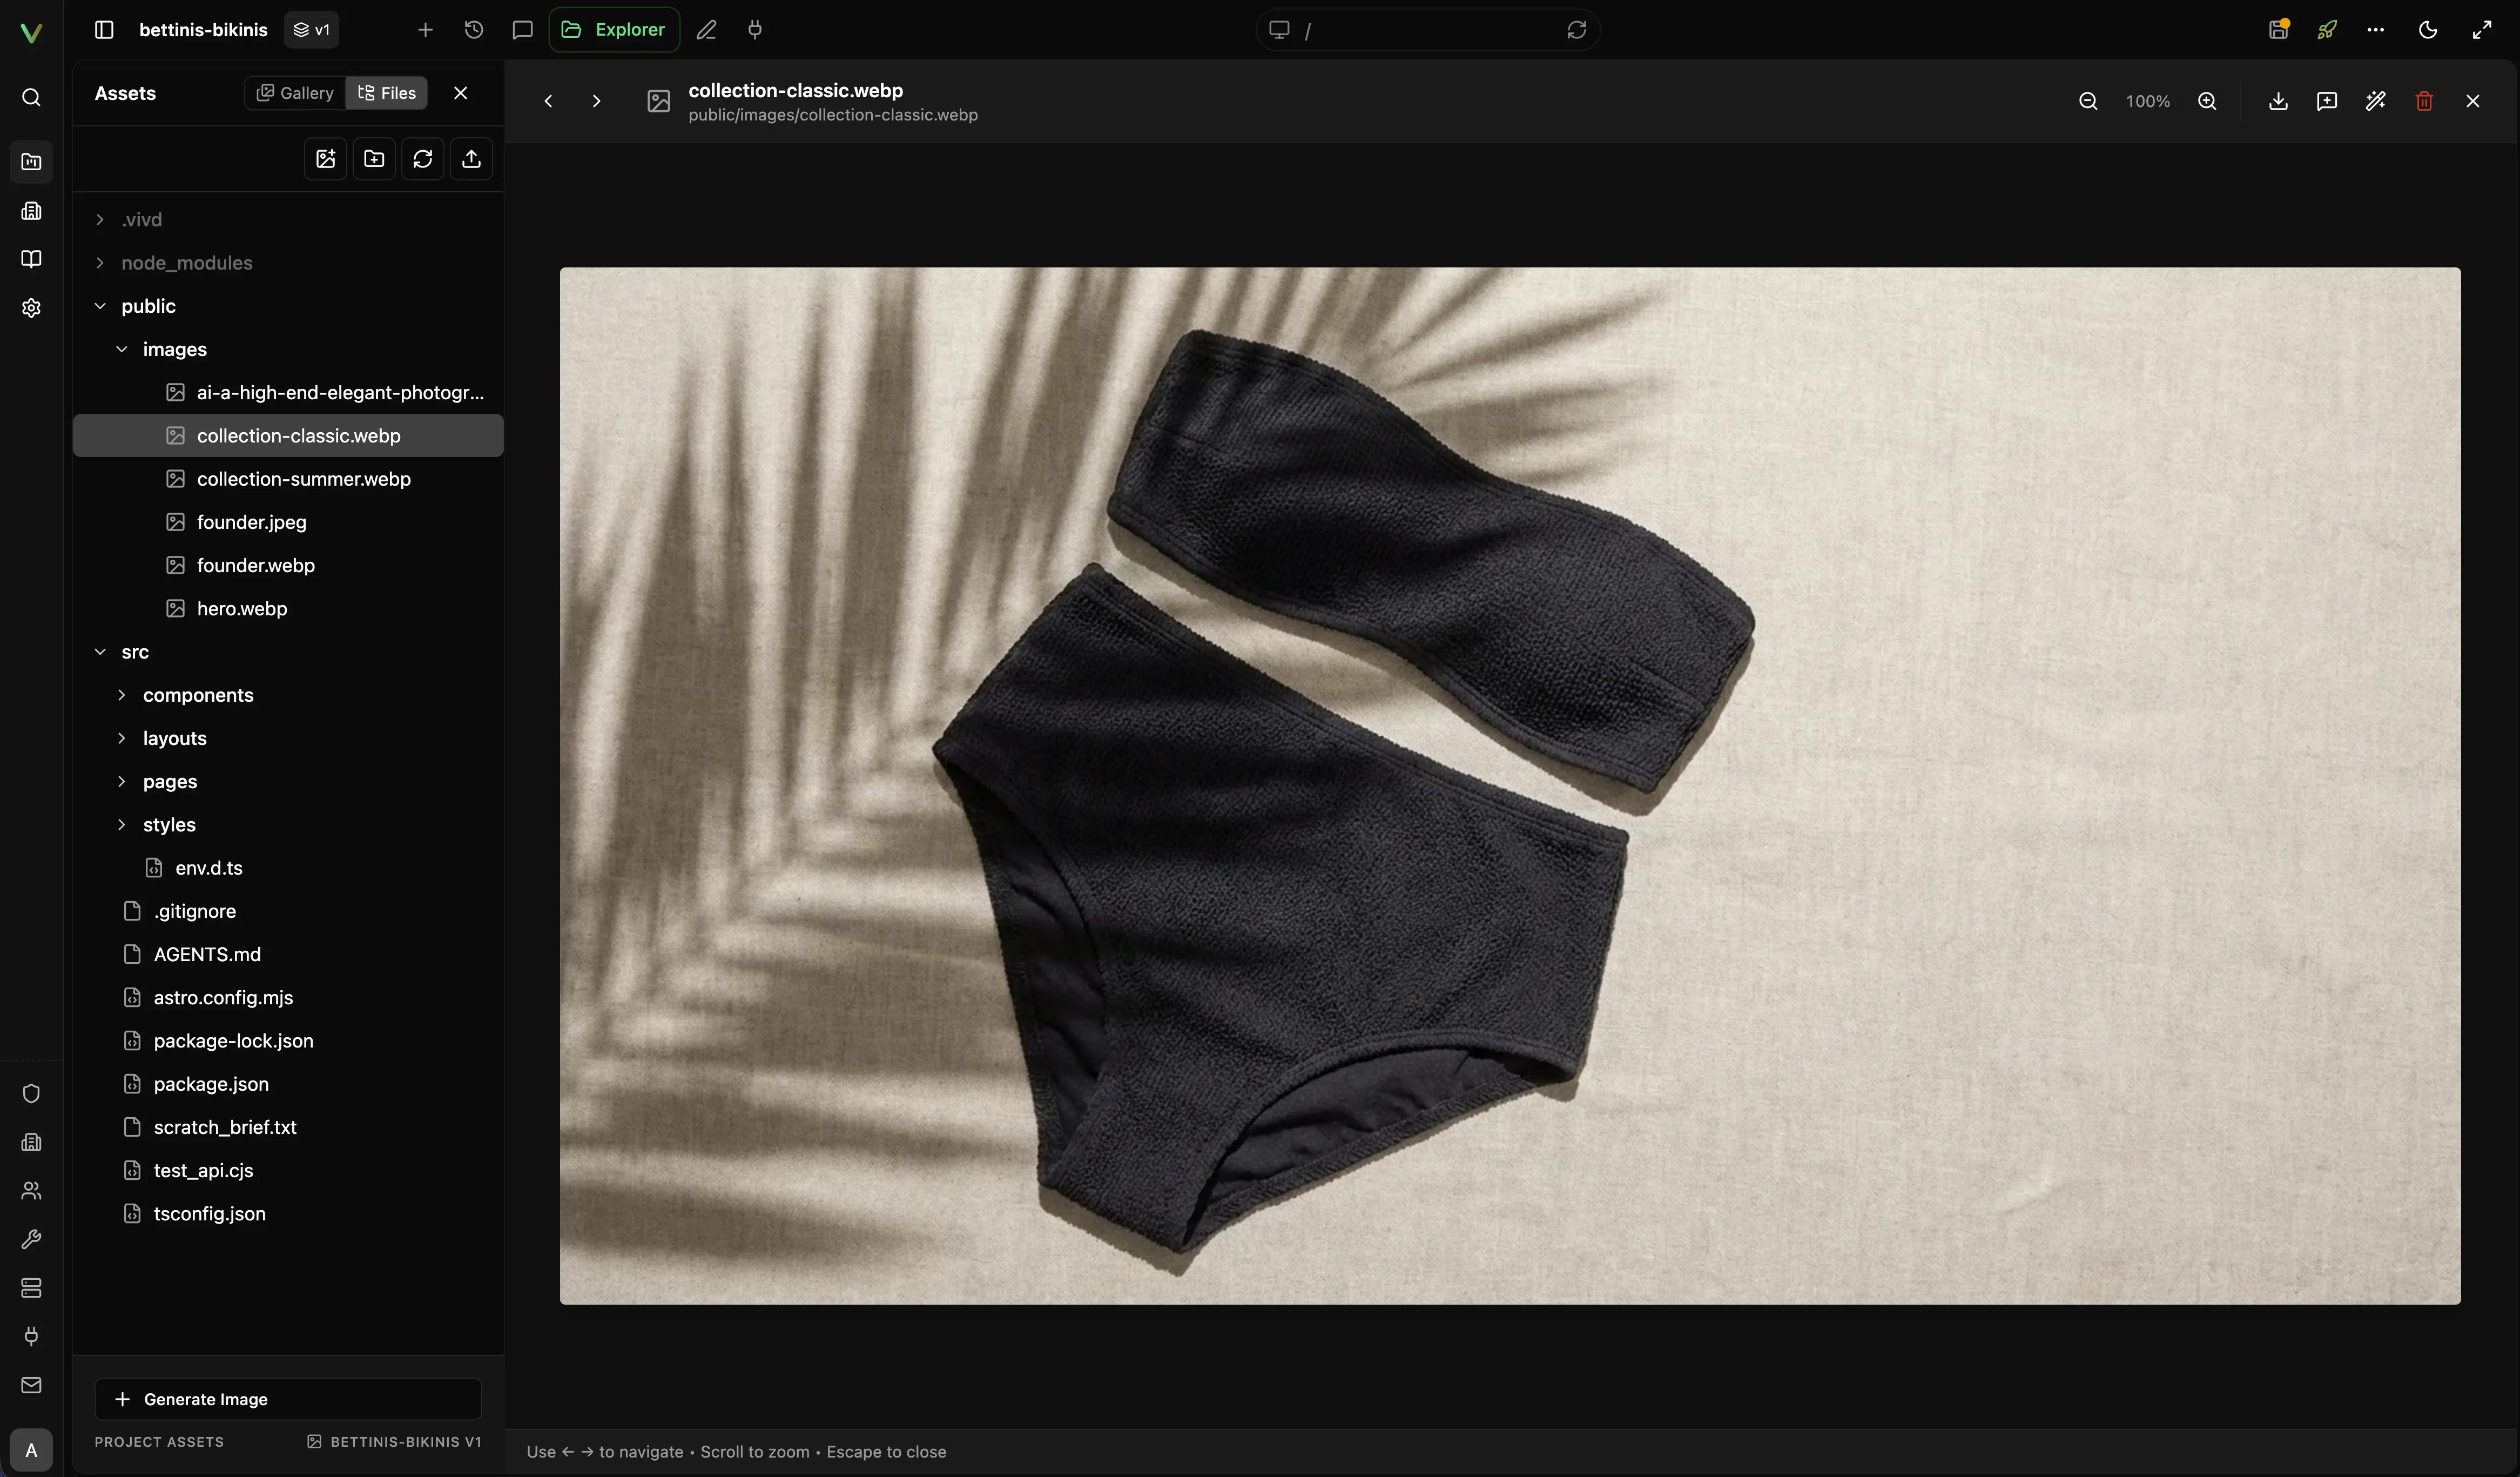The height and width of the screenshot is (1477, 2520).
Task: Open the magic edit tool for the image
Action: pyautogui.click(x=2376, y=101)
